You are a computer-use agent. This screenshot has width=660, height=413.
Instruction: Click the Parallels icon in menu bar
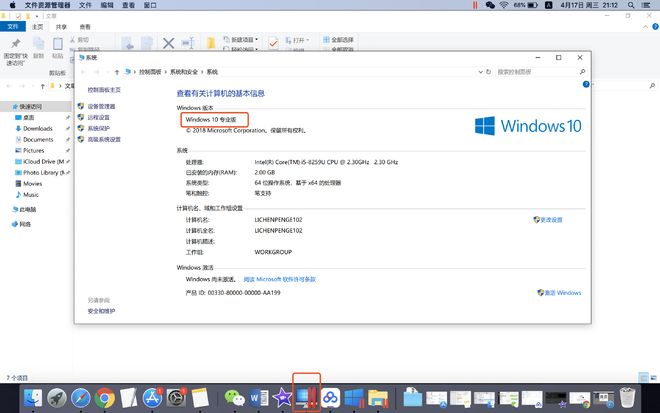(475, 5)
